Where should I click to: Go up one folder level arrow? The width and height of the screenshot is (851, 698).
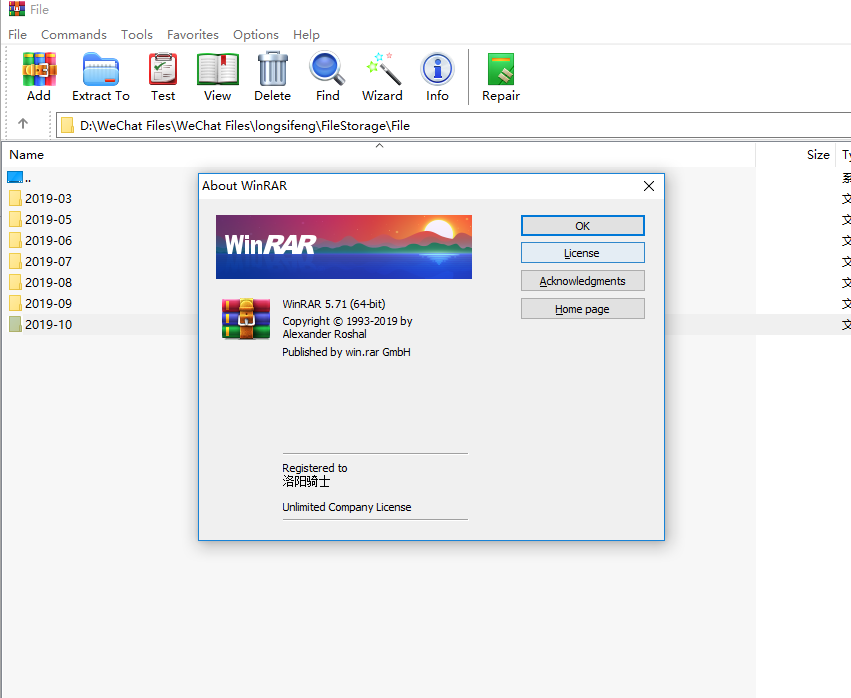coord(23,125)
